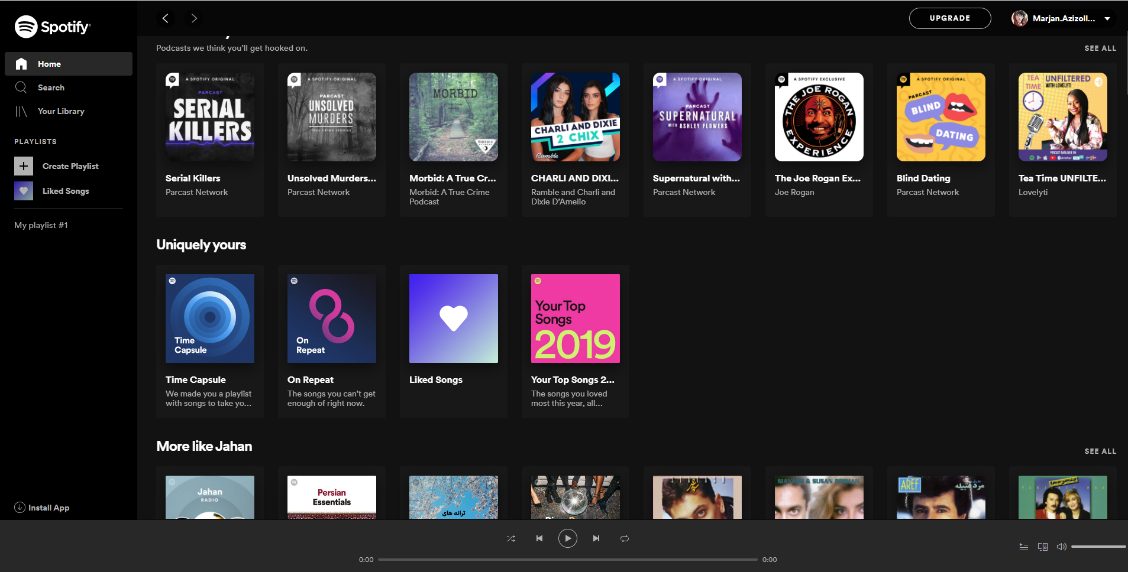This screenshot has width=1128, height=572.
Task: Go forward with the right arrow
Action: pos(194,18)
